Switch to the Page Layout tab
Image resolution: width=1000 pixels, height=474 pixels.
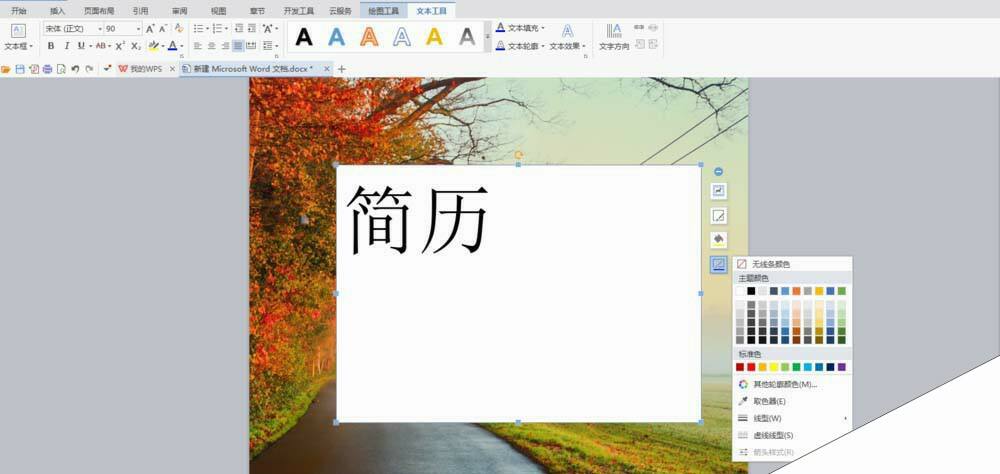coord(99,11)
